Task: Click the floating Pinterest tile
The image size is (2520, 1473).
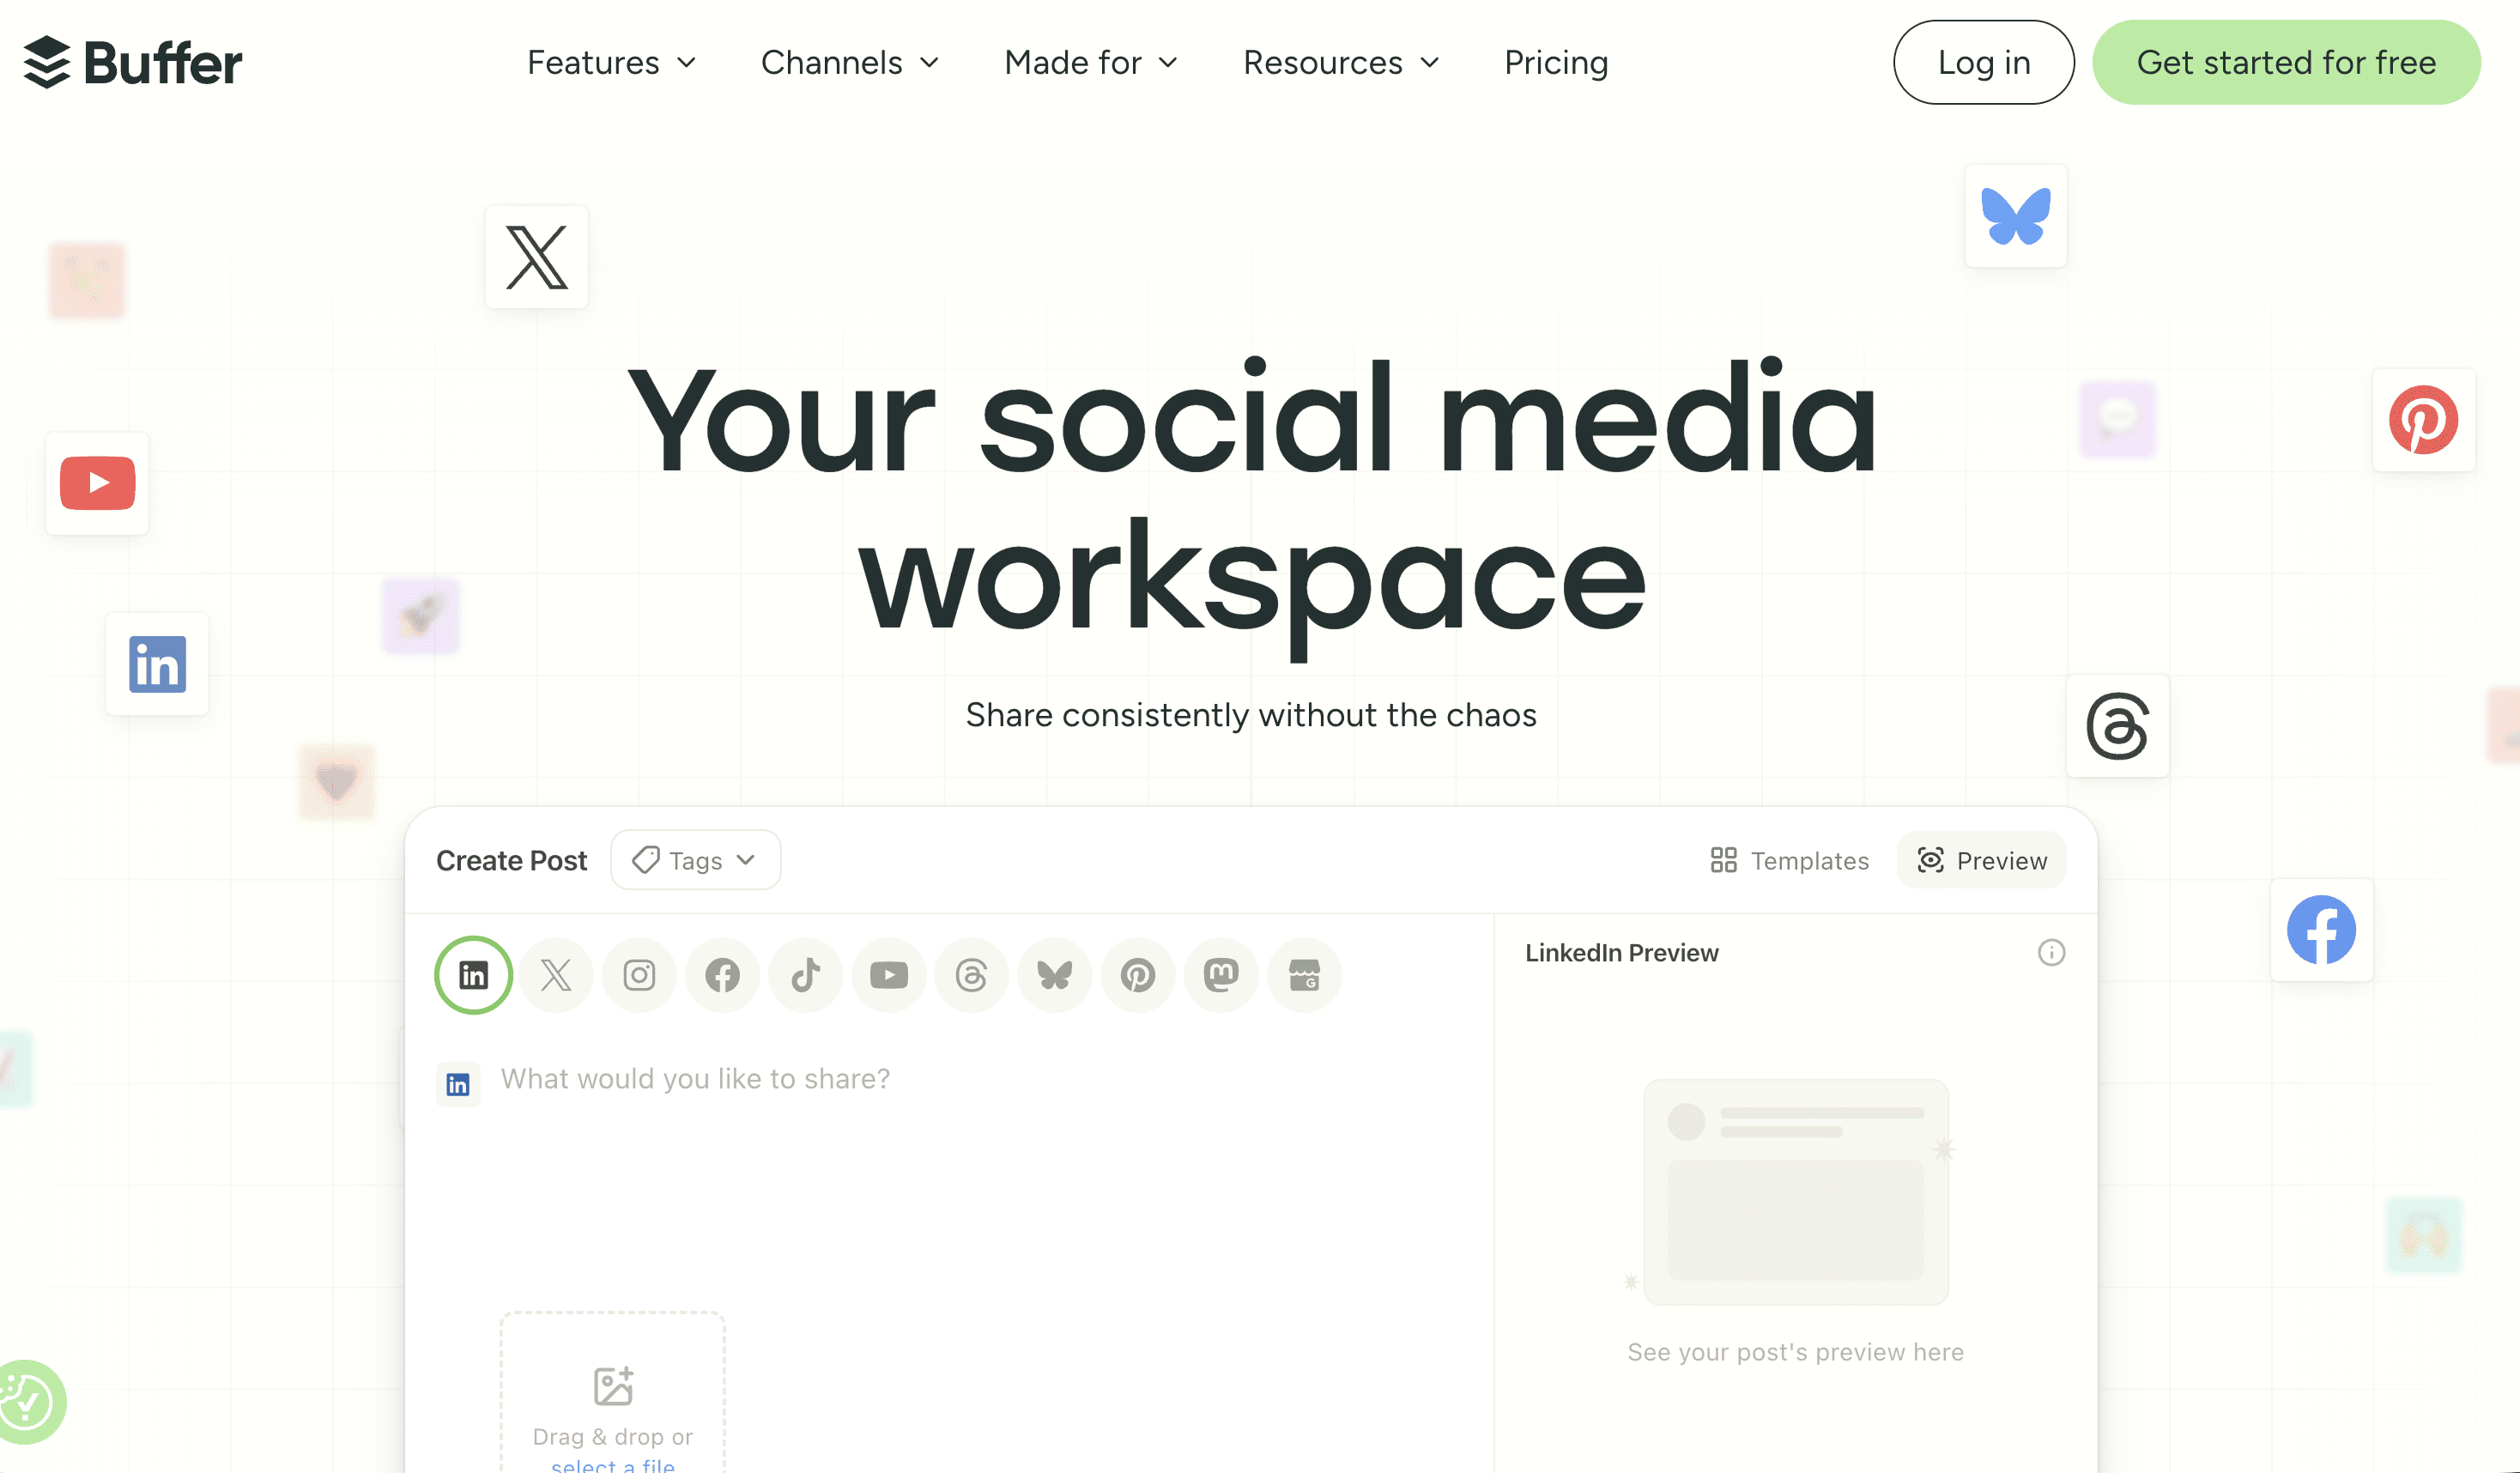Action: (x=2423, y=419)
